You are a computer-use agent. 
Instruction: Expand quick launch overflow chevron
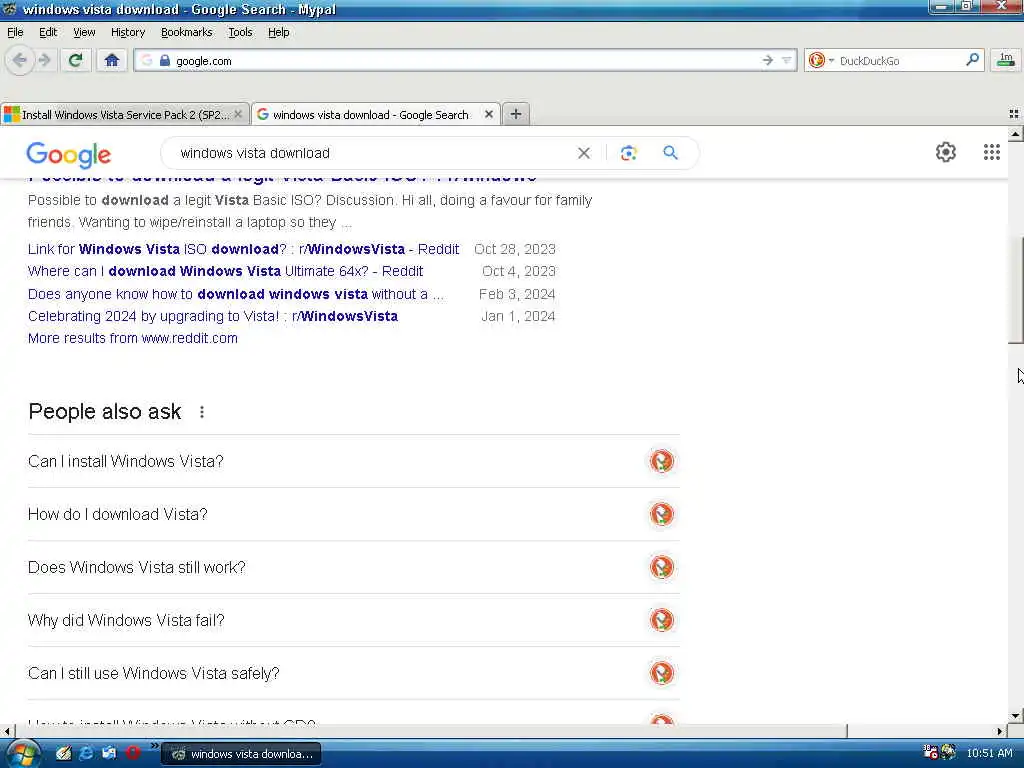(x=154, y=745)
